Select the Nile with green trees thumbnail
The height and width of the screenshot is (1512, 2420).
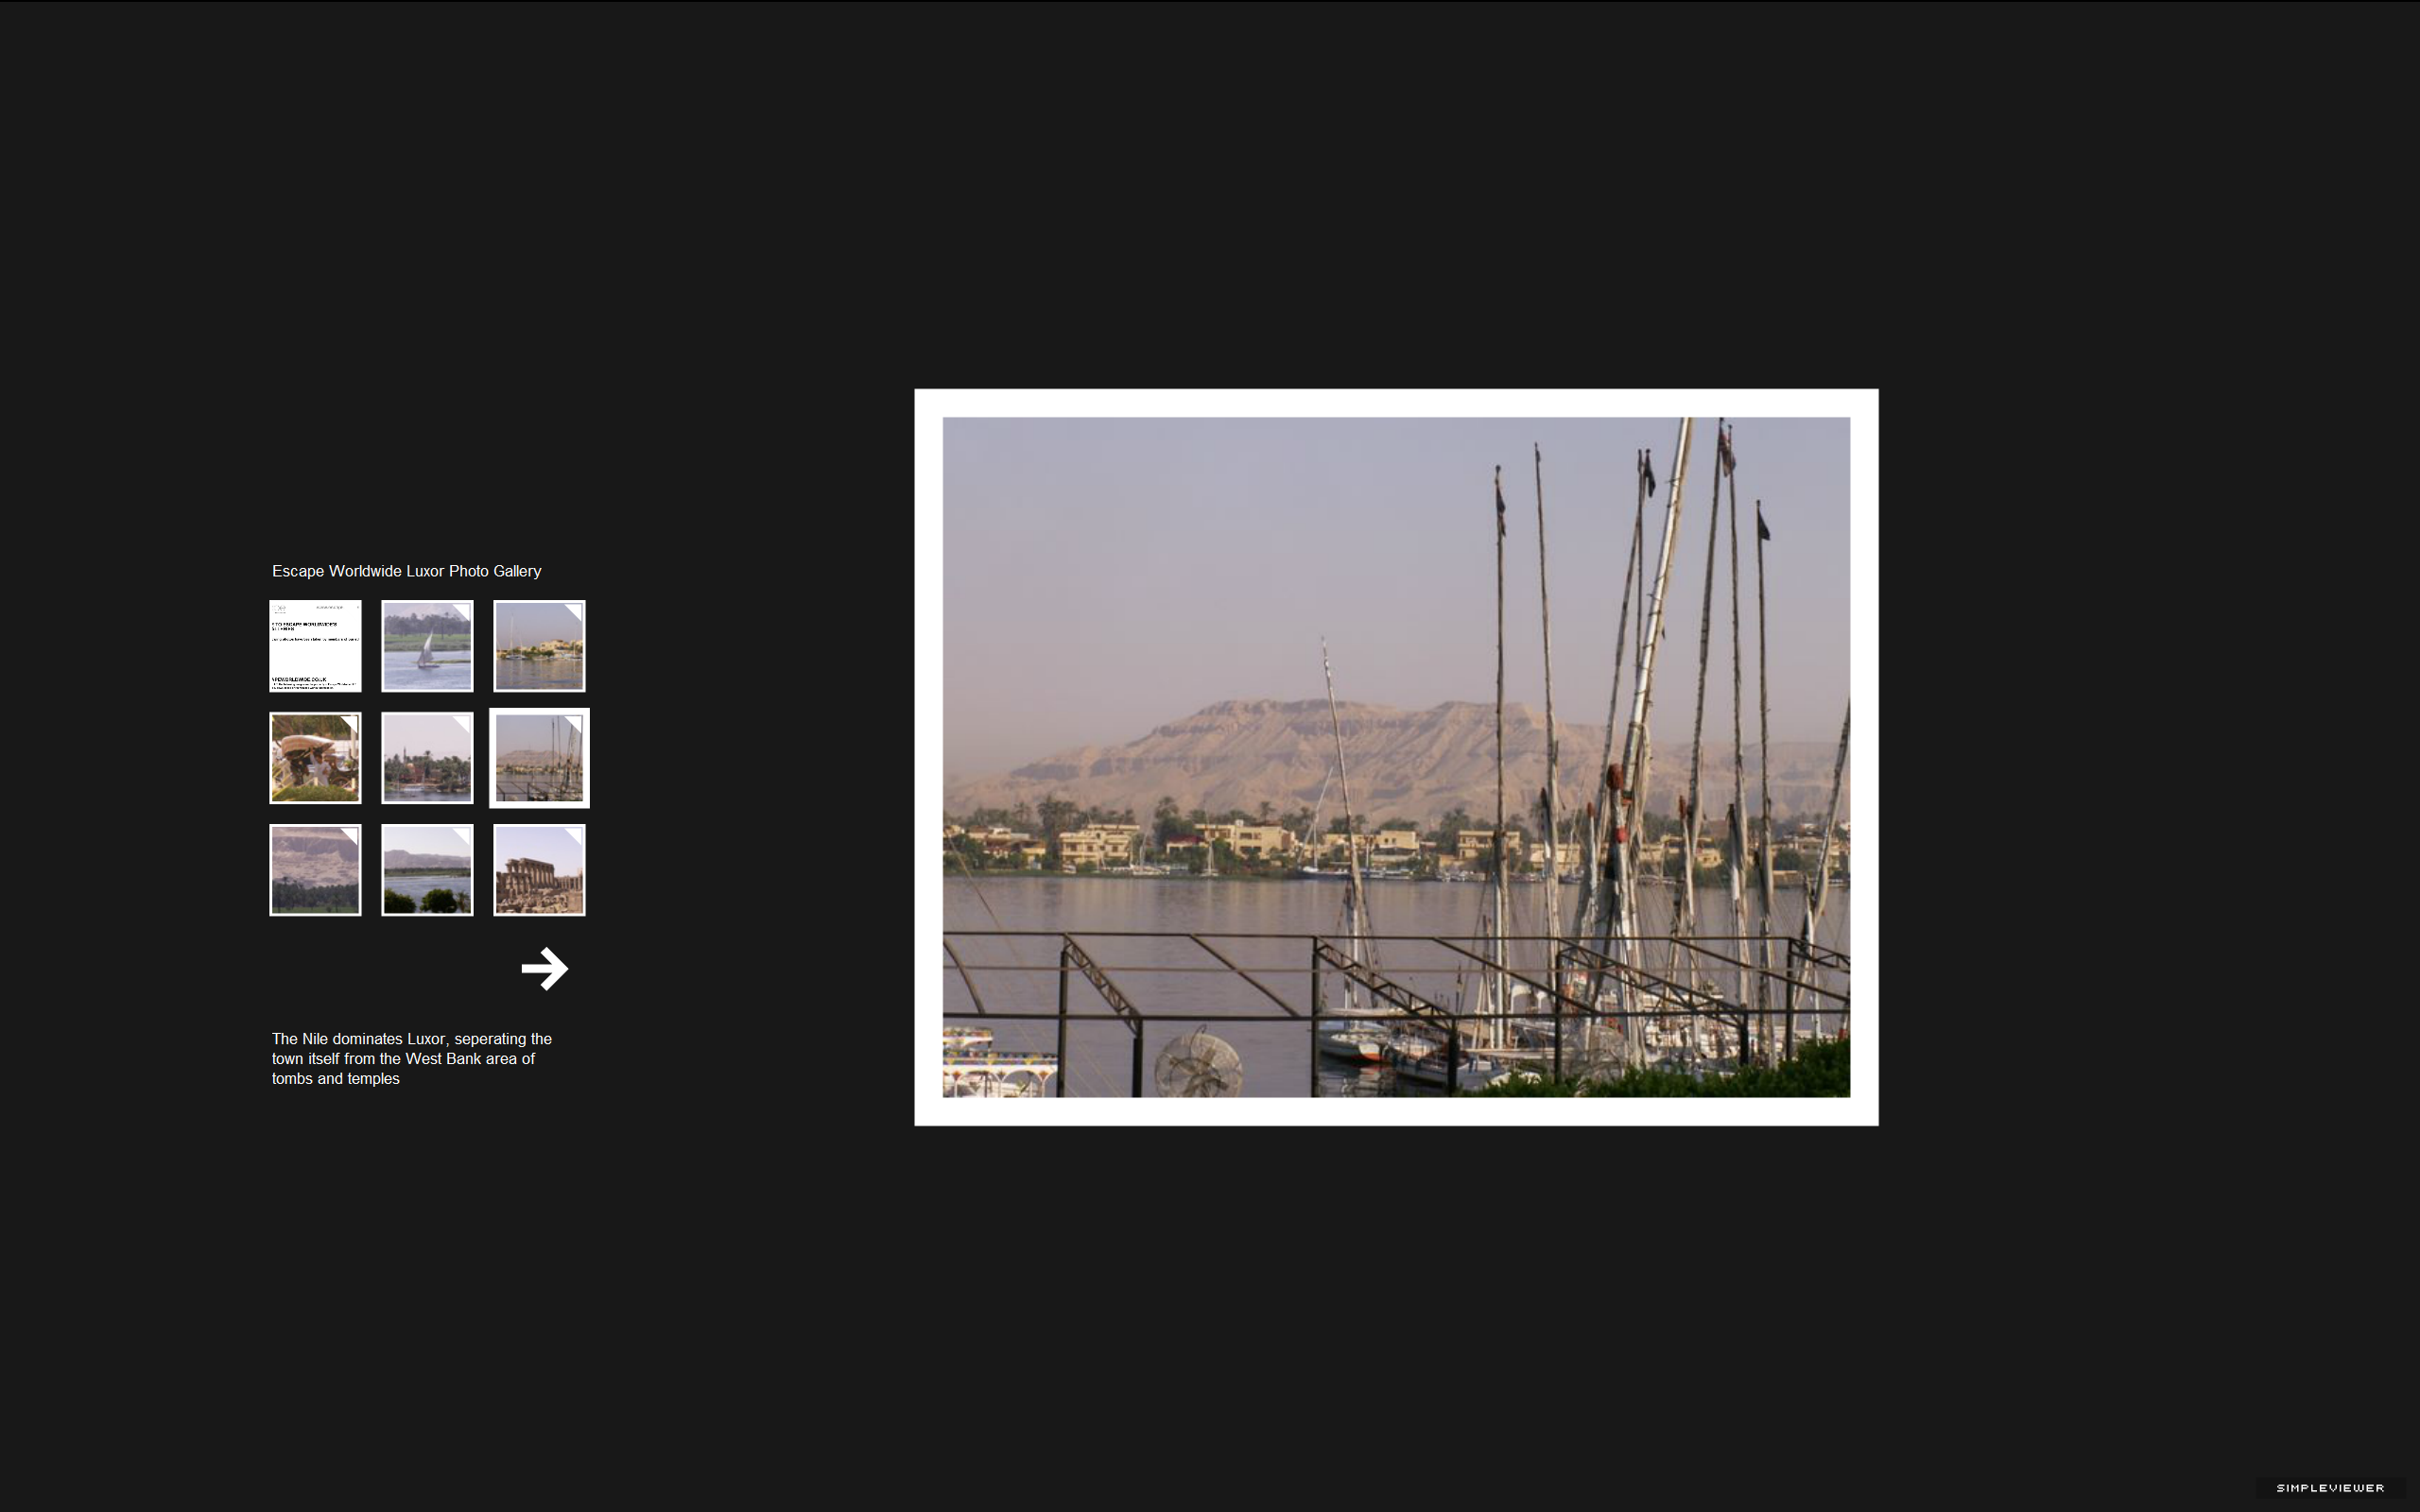click(427, 870)
